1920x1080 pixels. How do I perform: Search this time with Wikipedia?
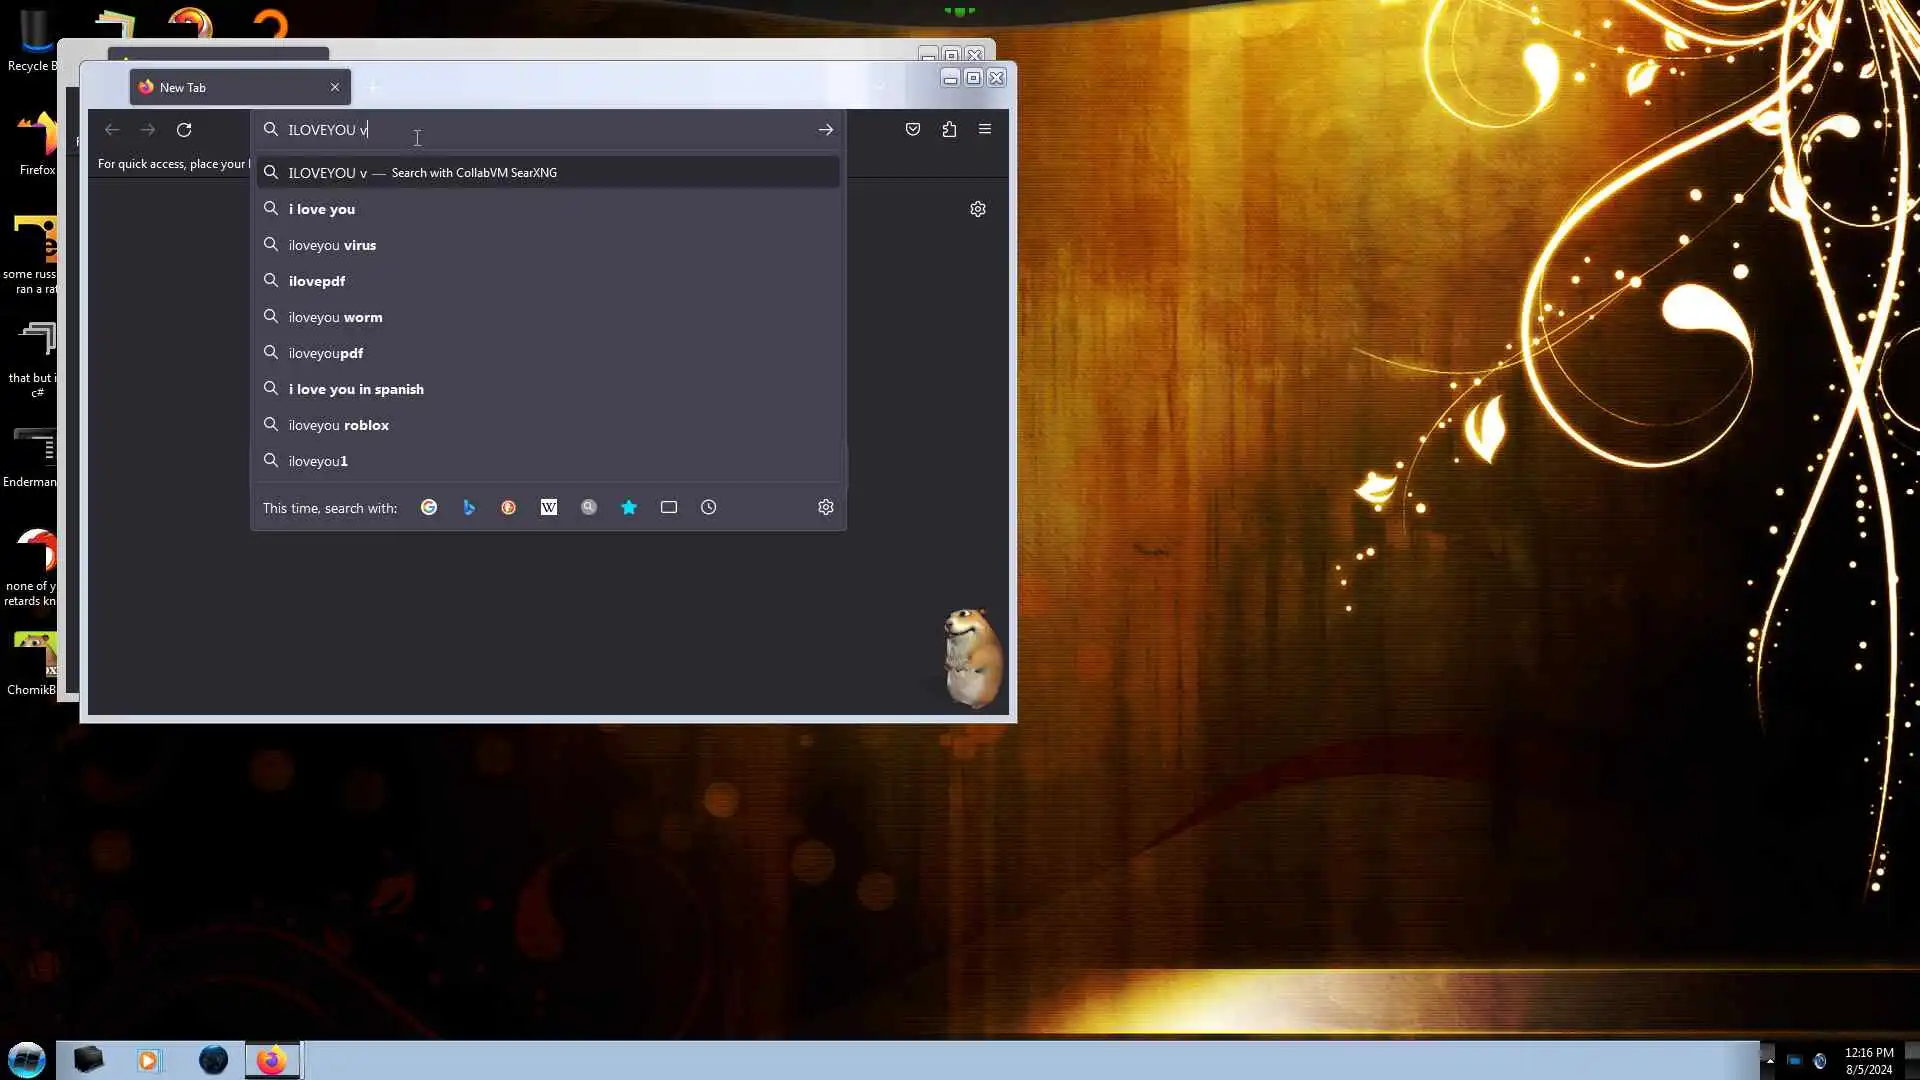tap(549, 508)
